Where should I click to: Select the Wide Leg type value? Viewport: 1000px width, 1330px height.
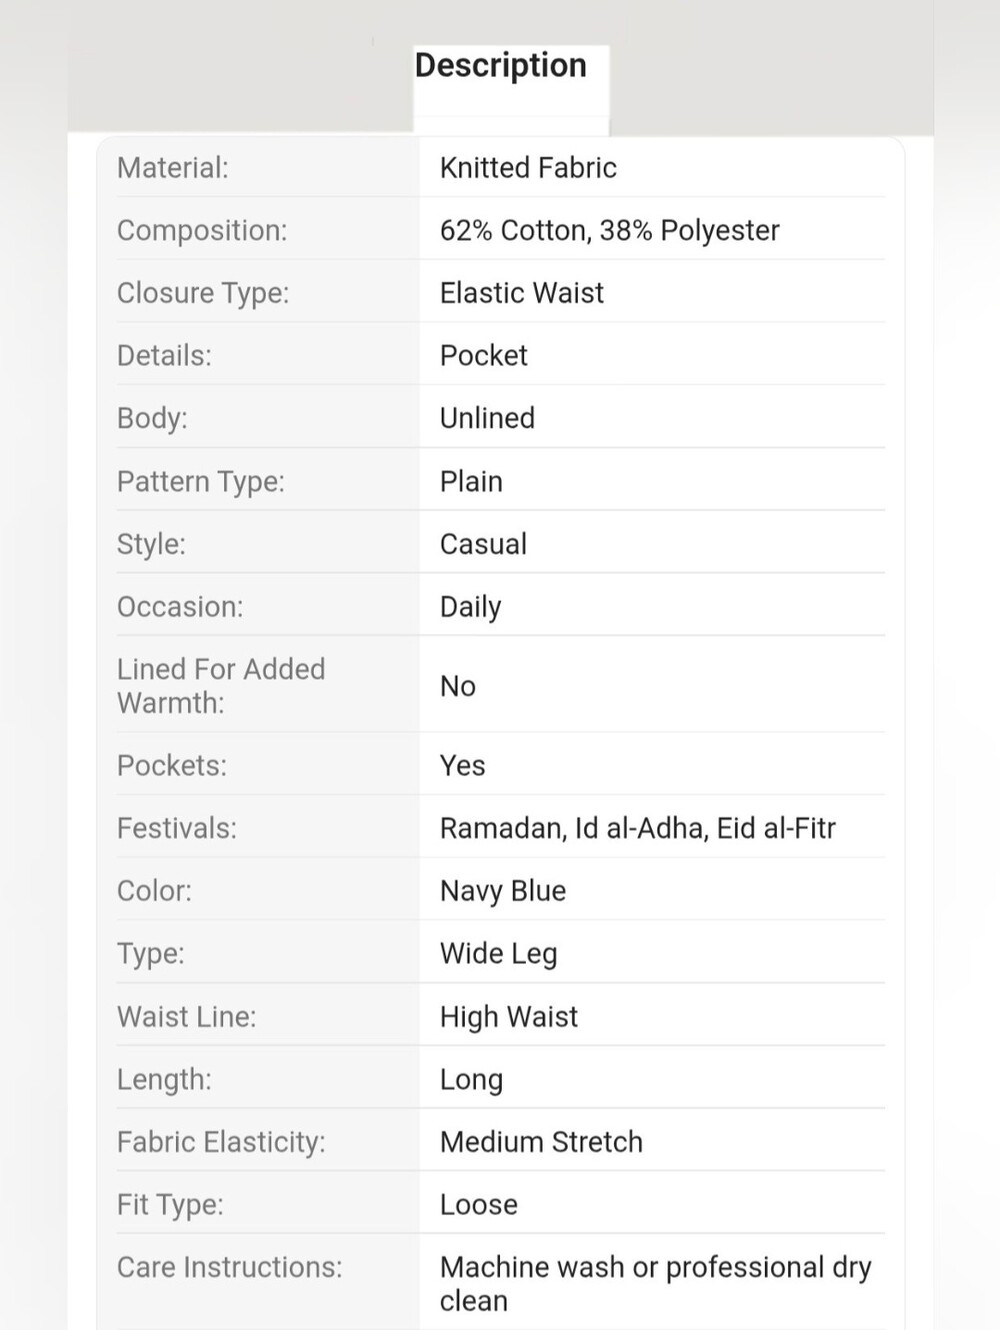(499, 954)
